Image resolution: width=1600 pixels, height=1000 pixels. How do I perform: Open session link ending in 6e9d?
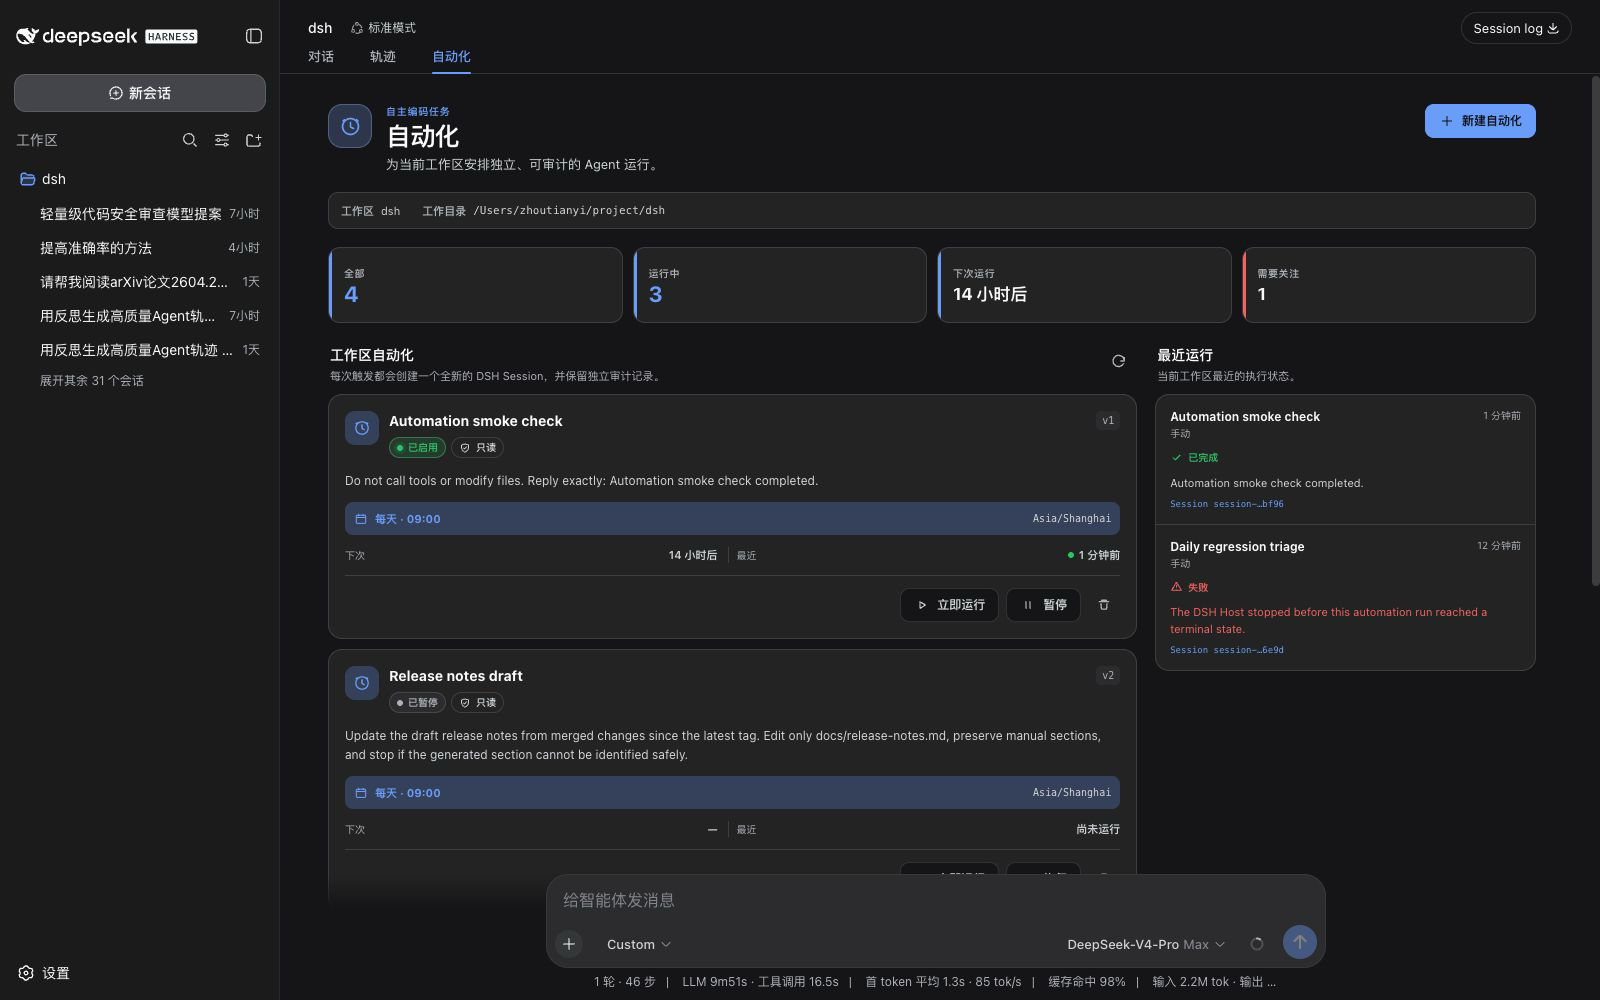click(1227, 650)
